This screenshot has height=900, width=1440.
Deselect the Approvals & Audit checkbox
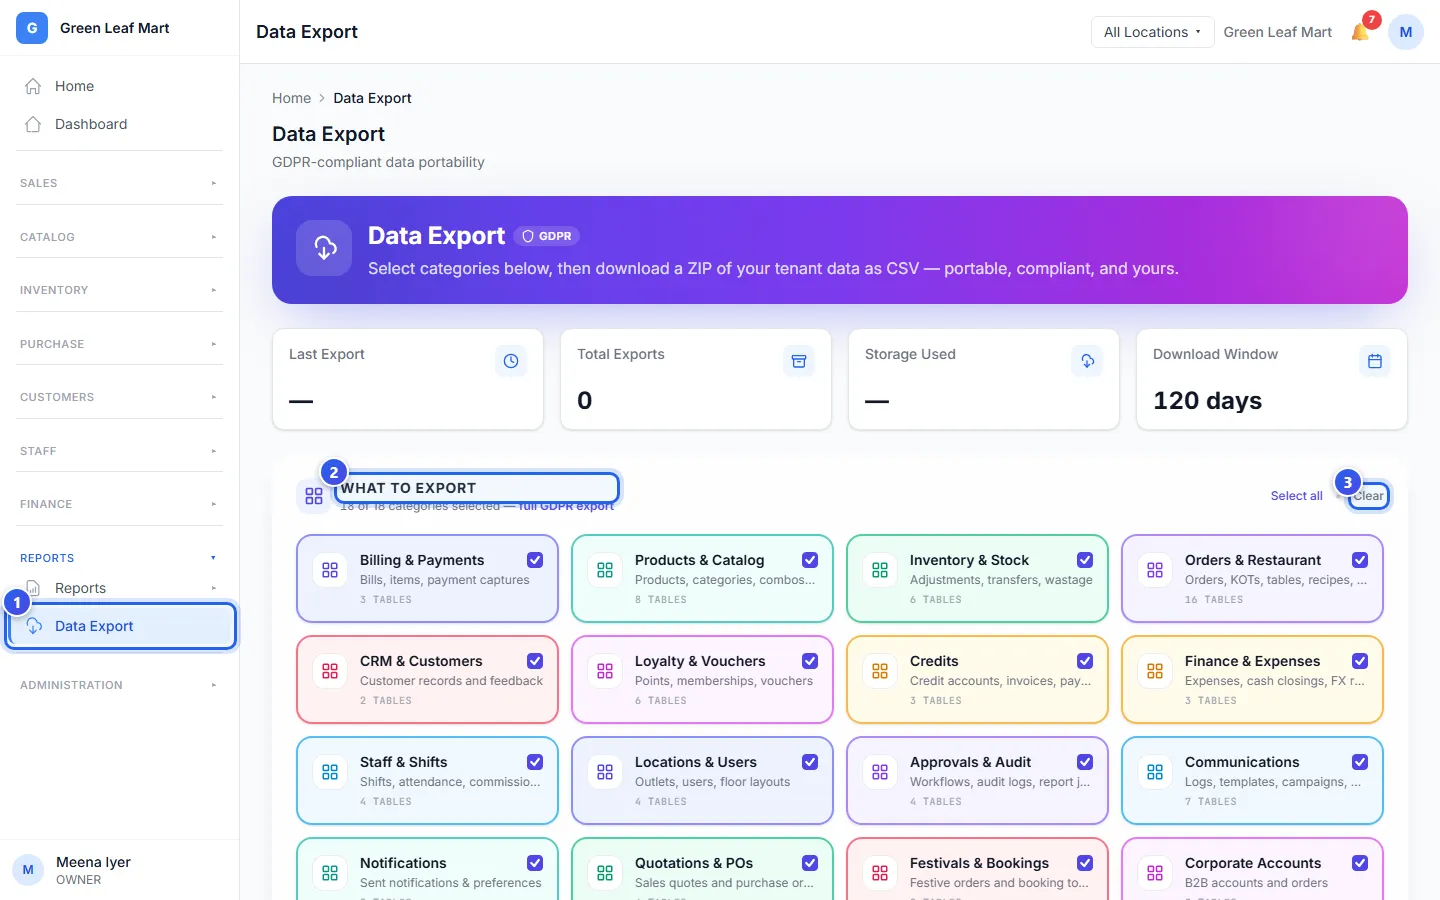tap(1085, 762)
